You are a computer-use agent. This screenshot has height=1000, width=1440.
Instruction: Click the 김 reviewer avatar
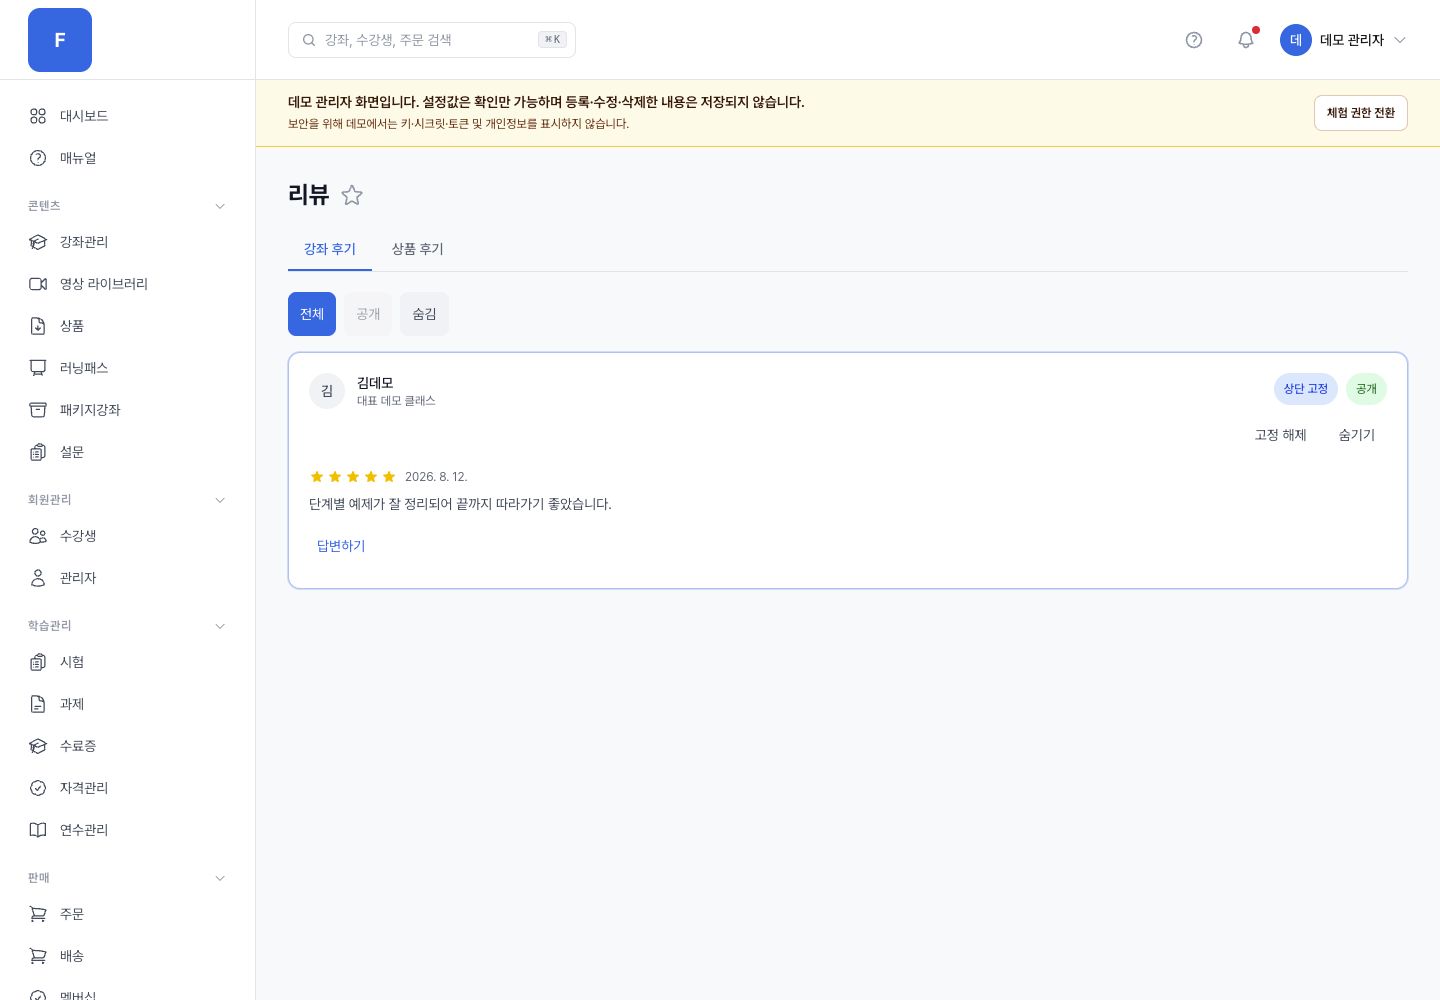tap(327, 391)
